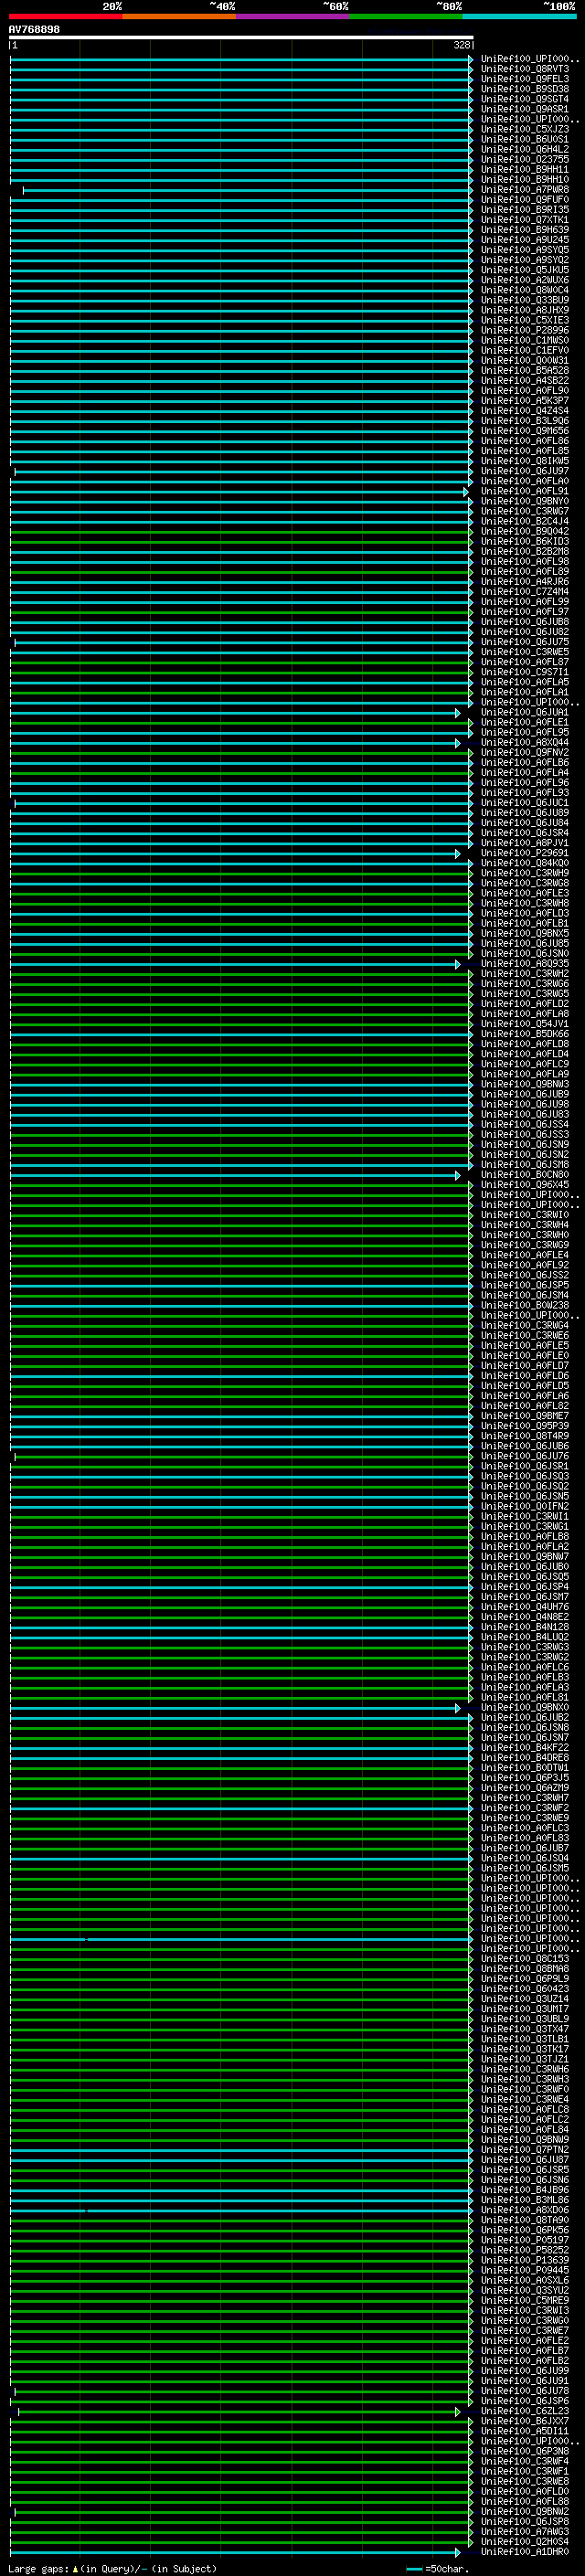Select subject label UniRef100_C3RWI0
The width and height of the screenshot is (585, 2576).
tap(525, 1214)
